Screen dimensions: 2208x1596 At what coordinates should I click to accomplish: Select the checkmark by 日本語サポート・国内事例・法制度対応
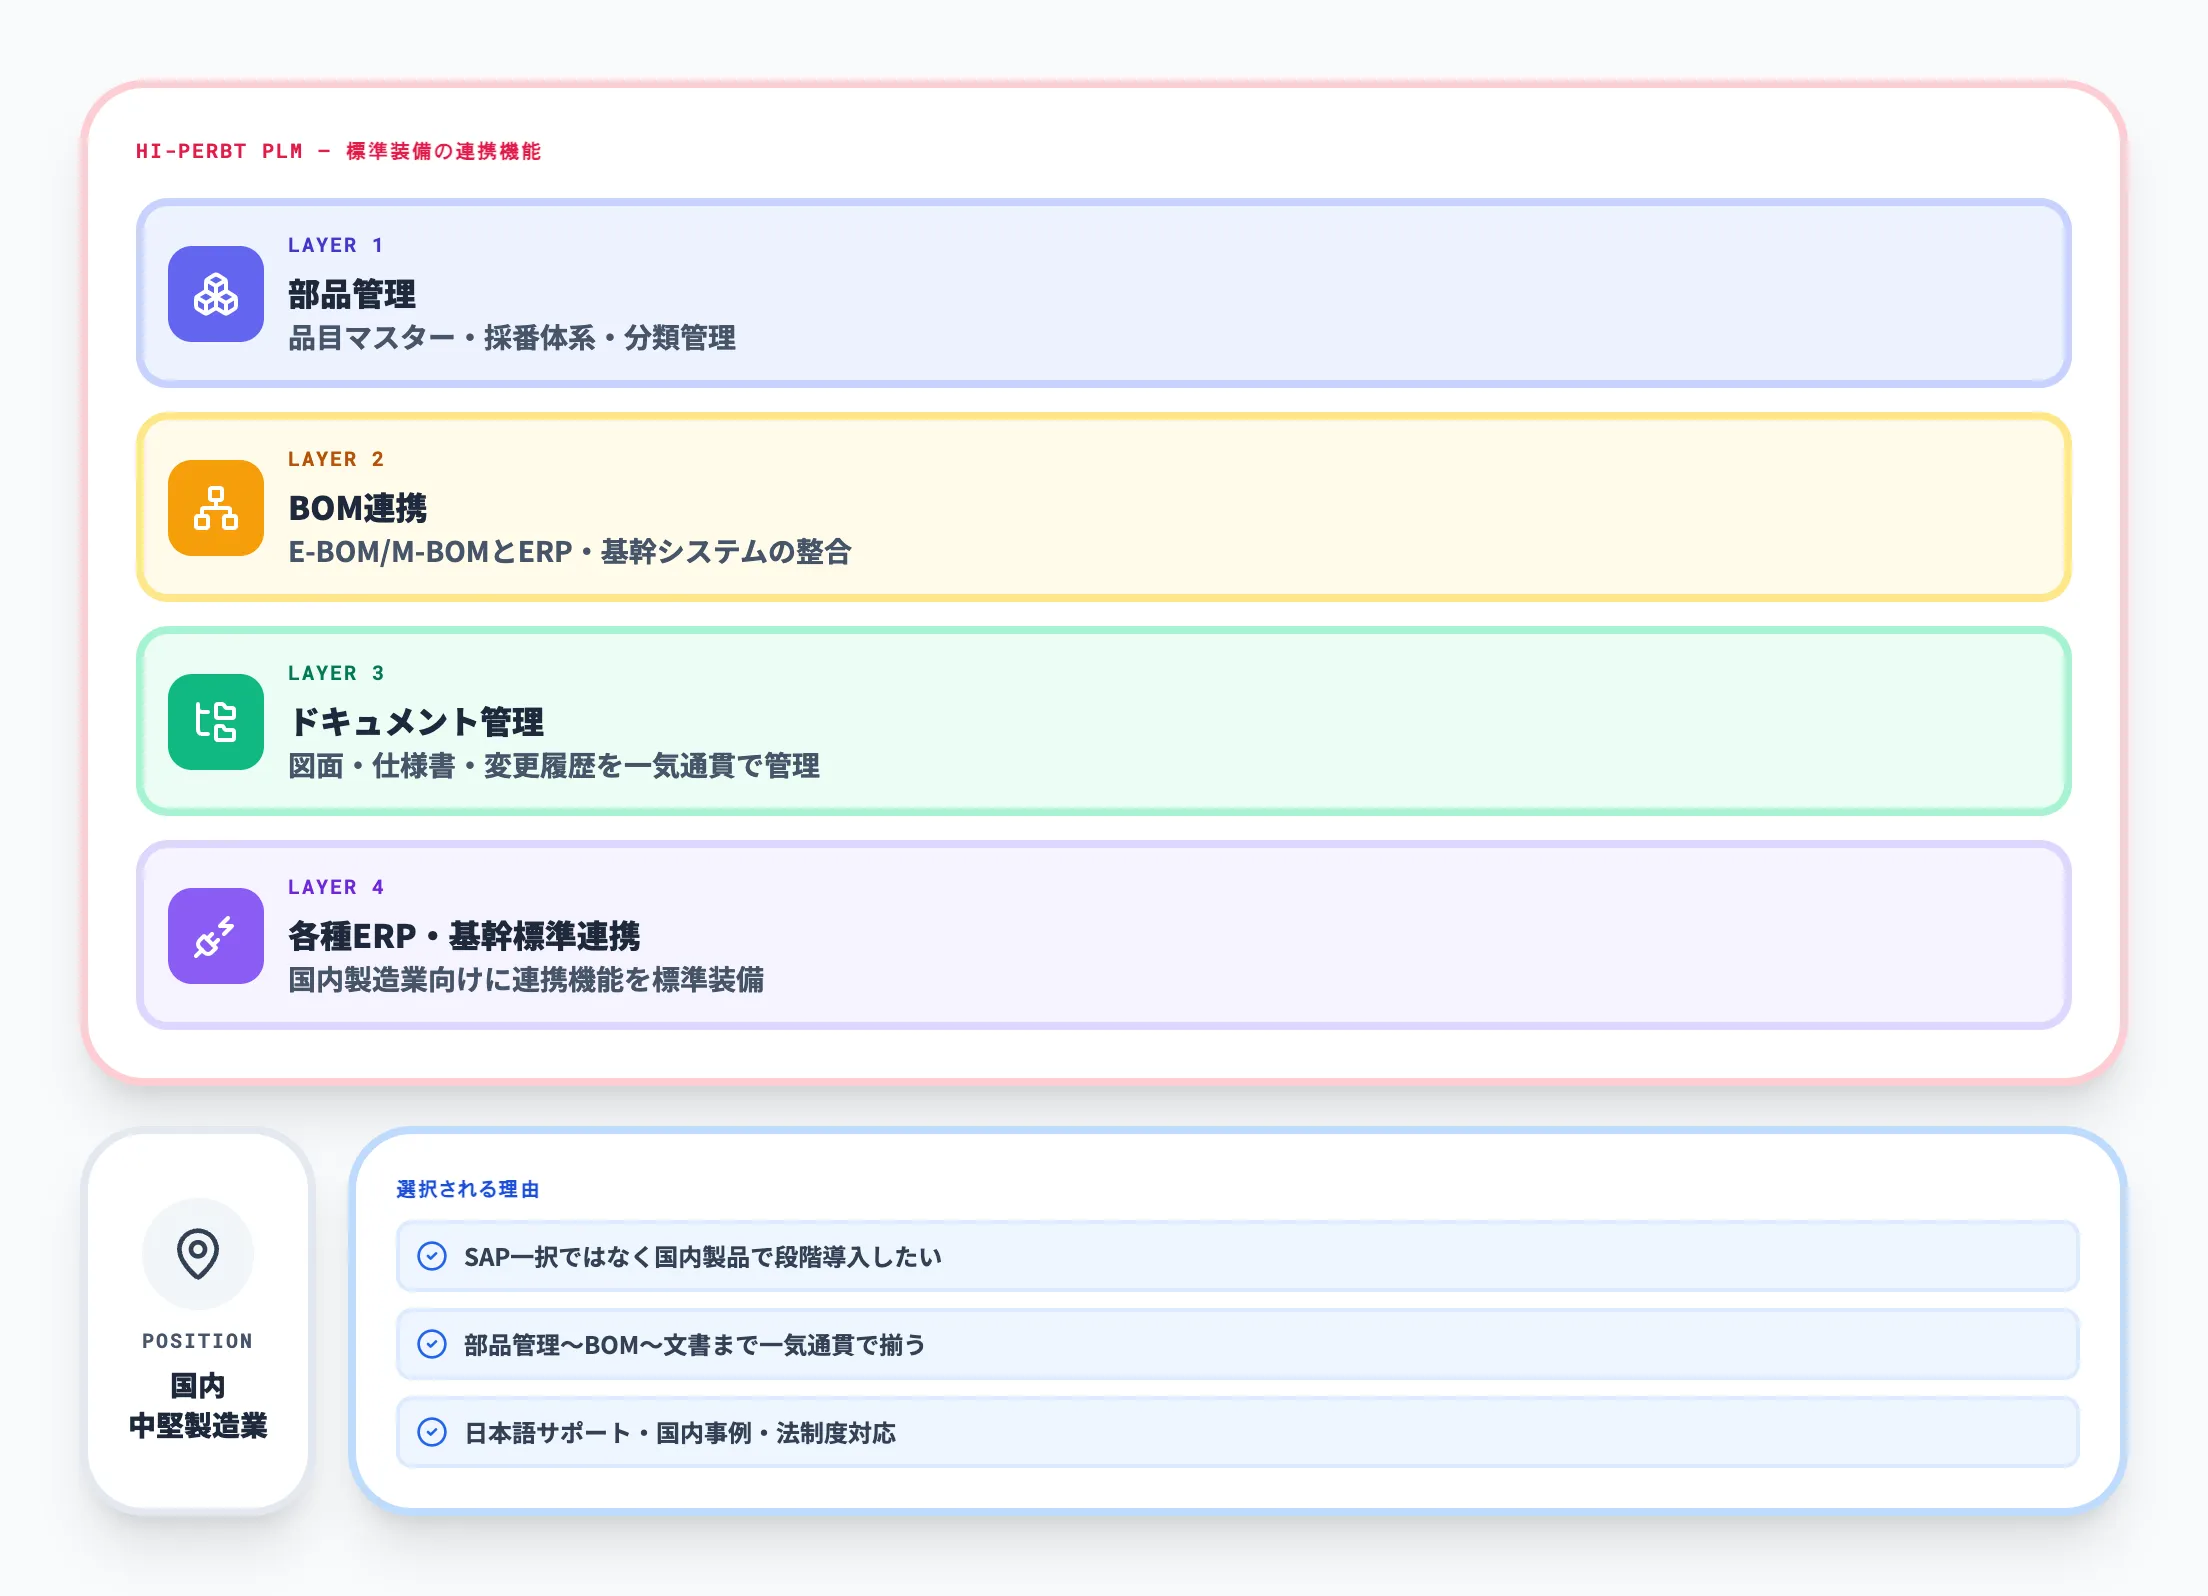432,1433
